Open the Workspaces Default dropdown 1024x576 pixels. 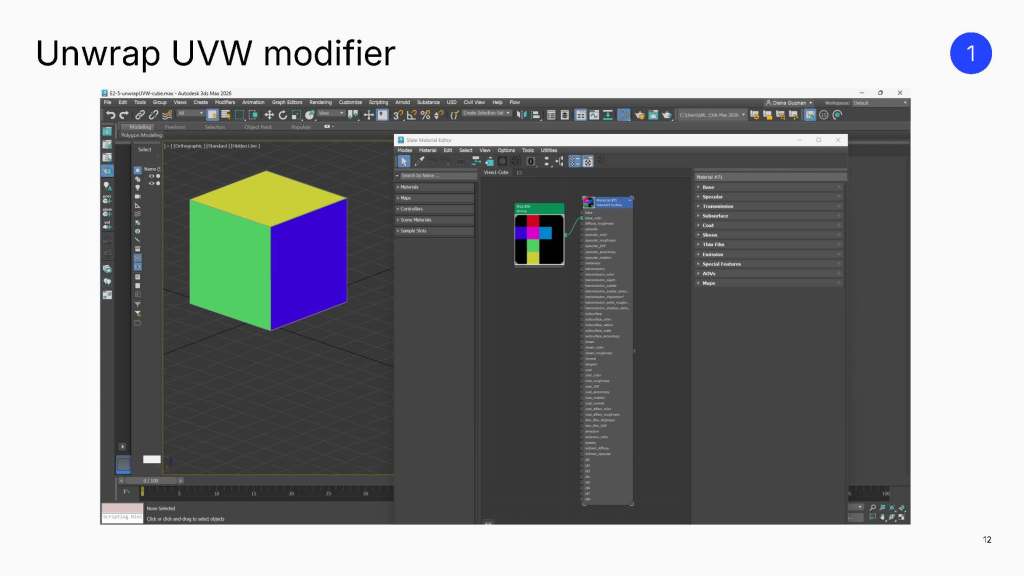(879, 103)
